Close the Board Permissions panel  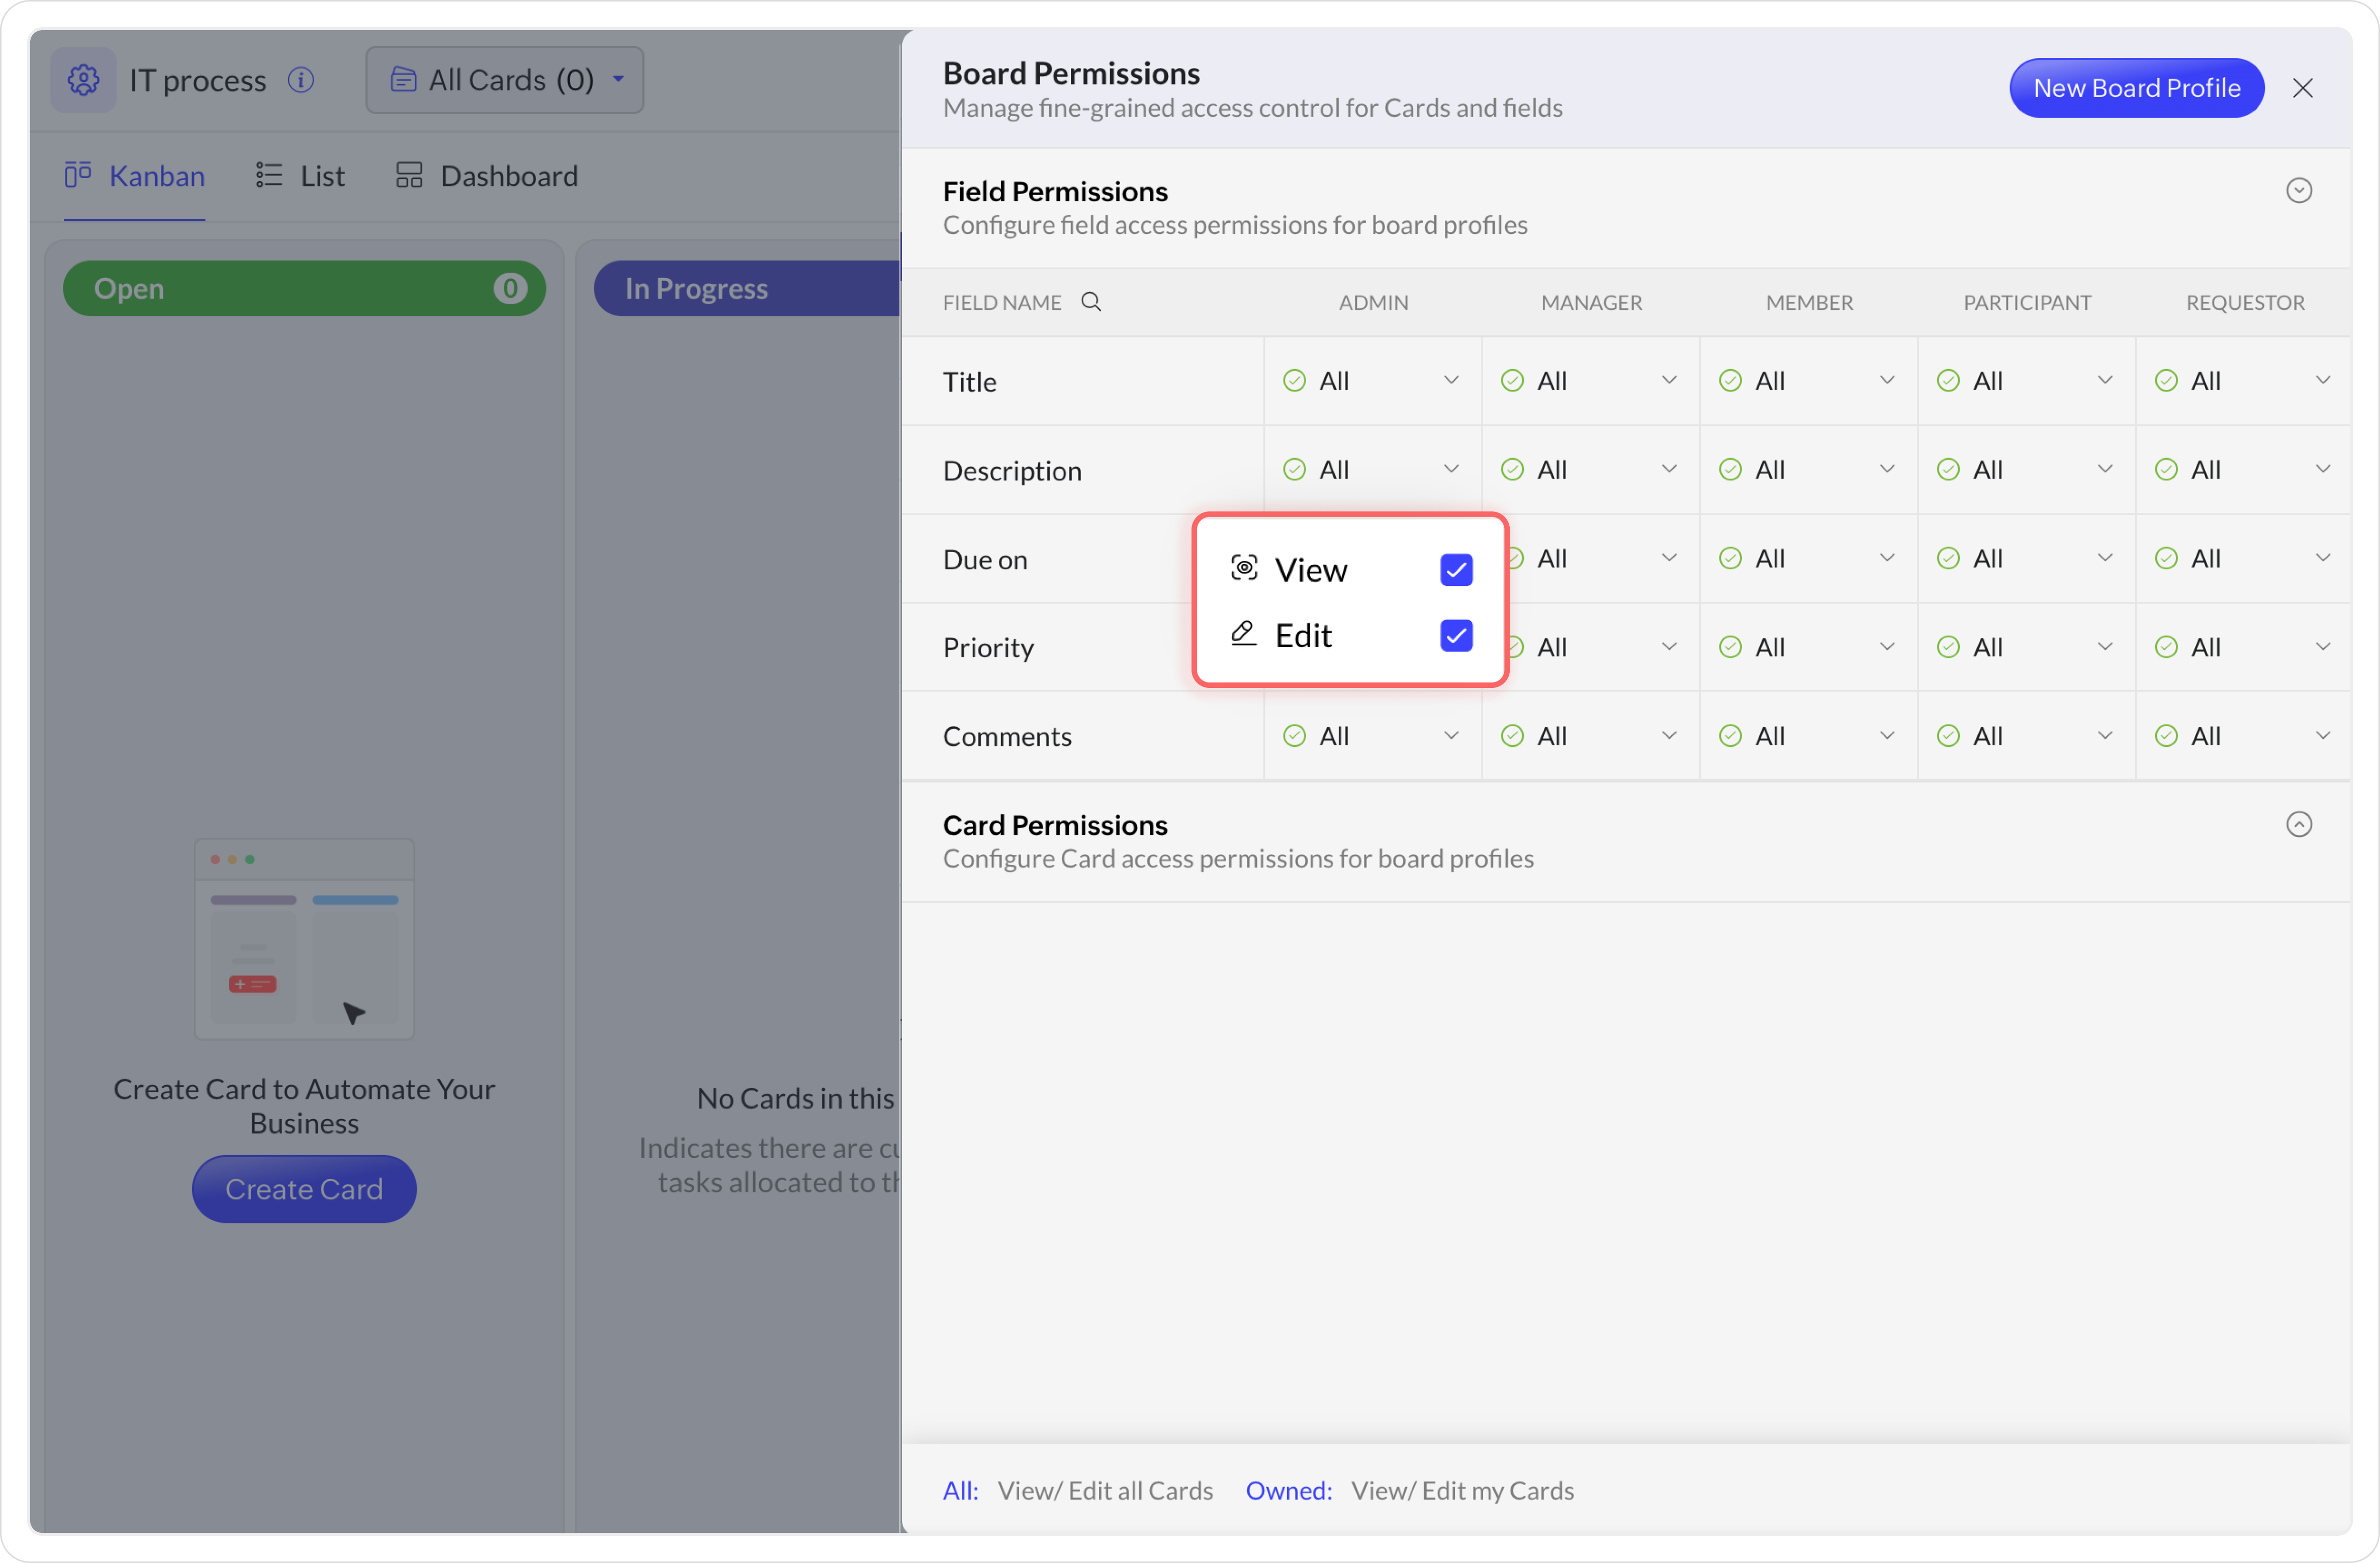tap(2303, 88)
